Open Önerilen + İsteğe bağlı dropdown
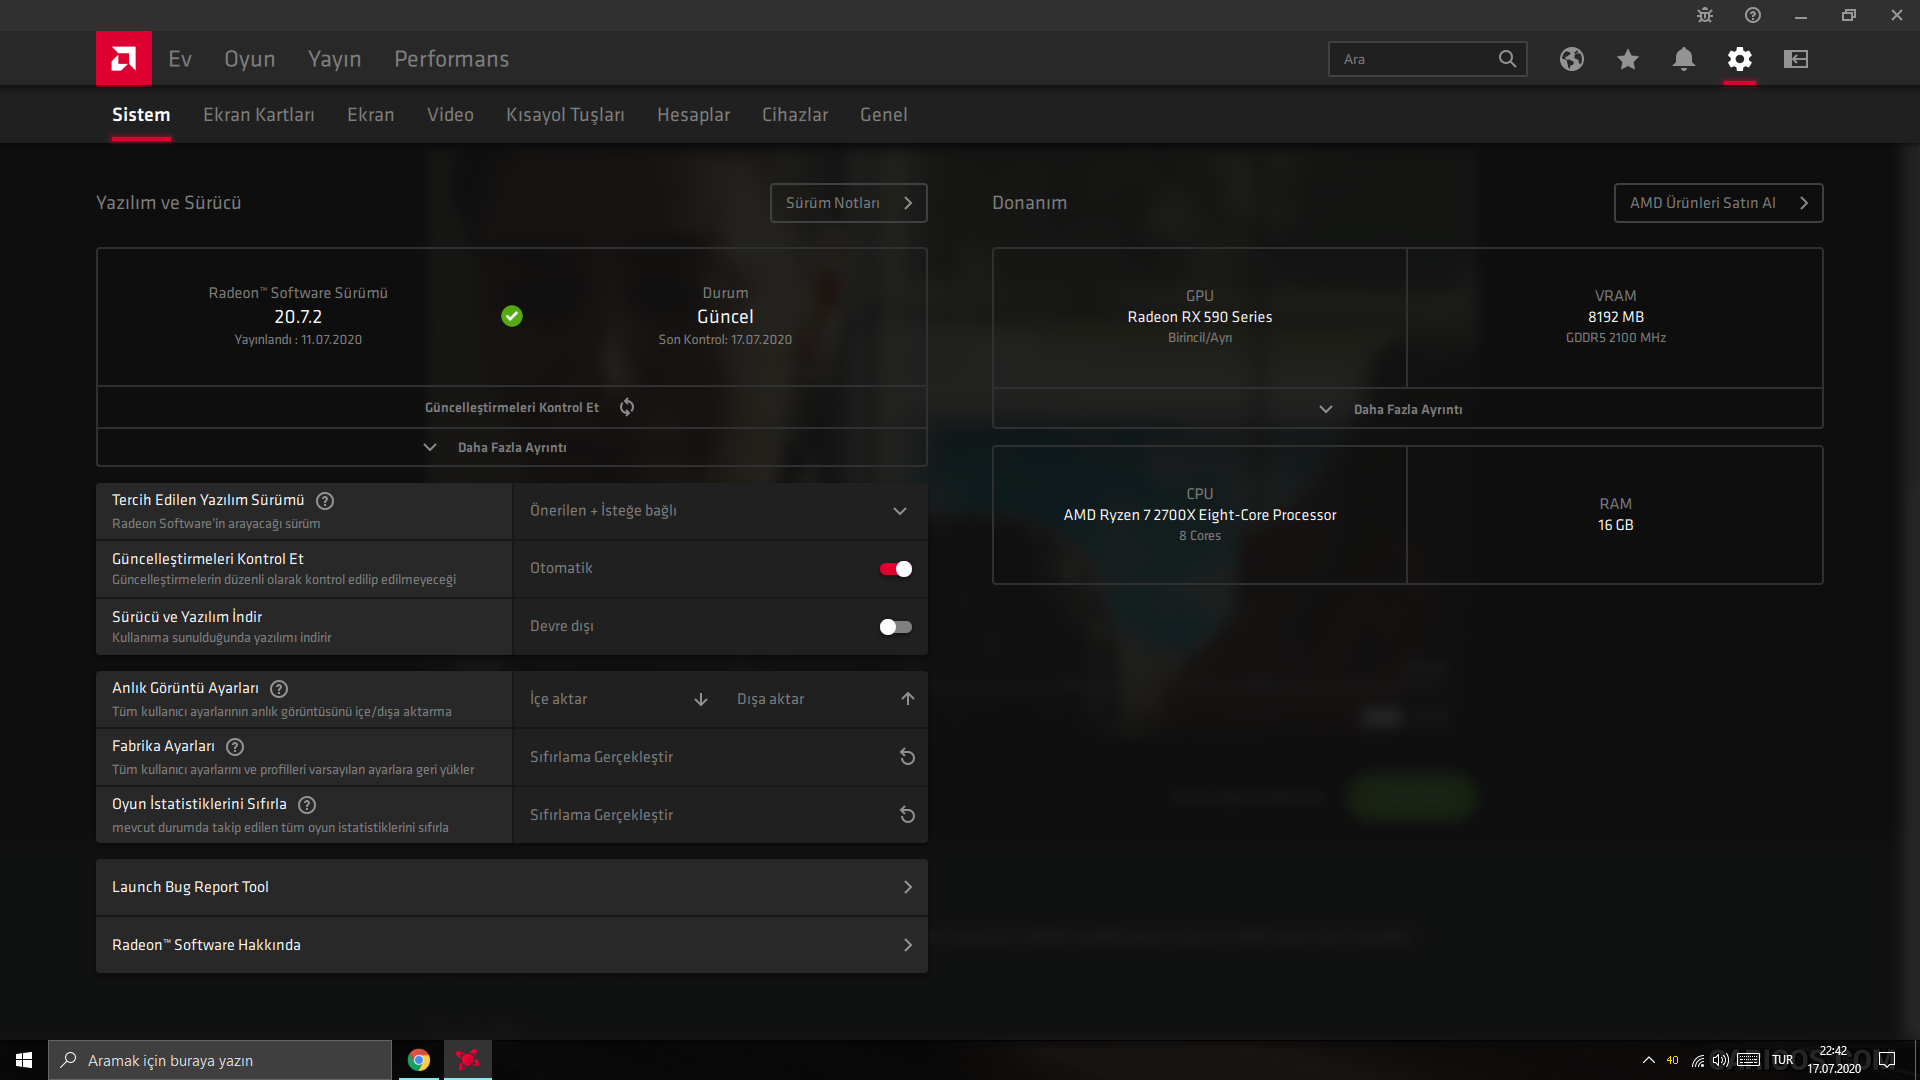 pos(720,511)
